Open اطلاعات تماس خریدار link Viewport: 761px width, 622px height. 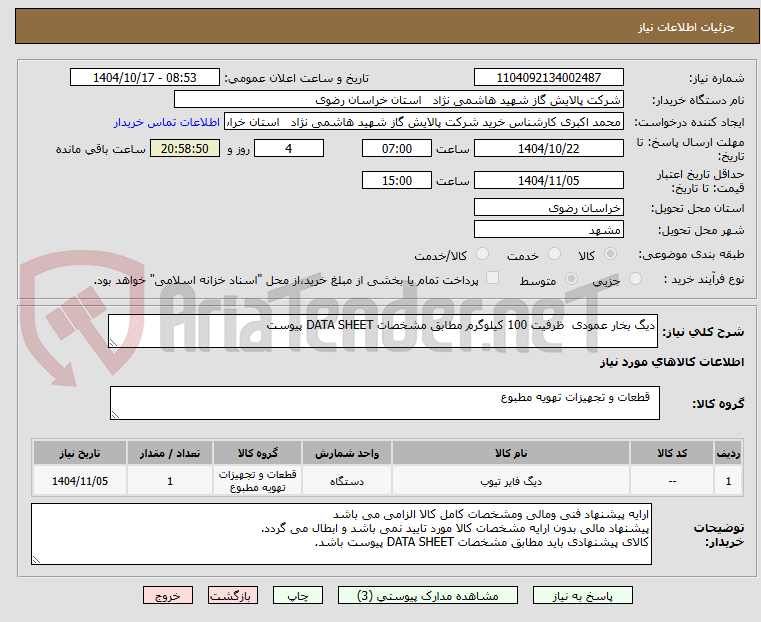tap(167, 122)
